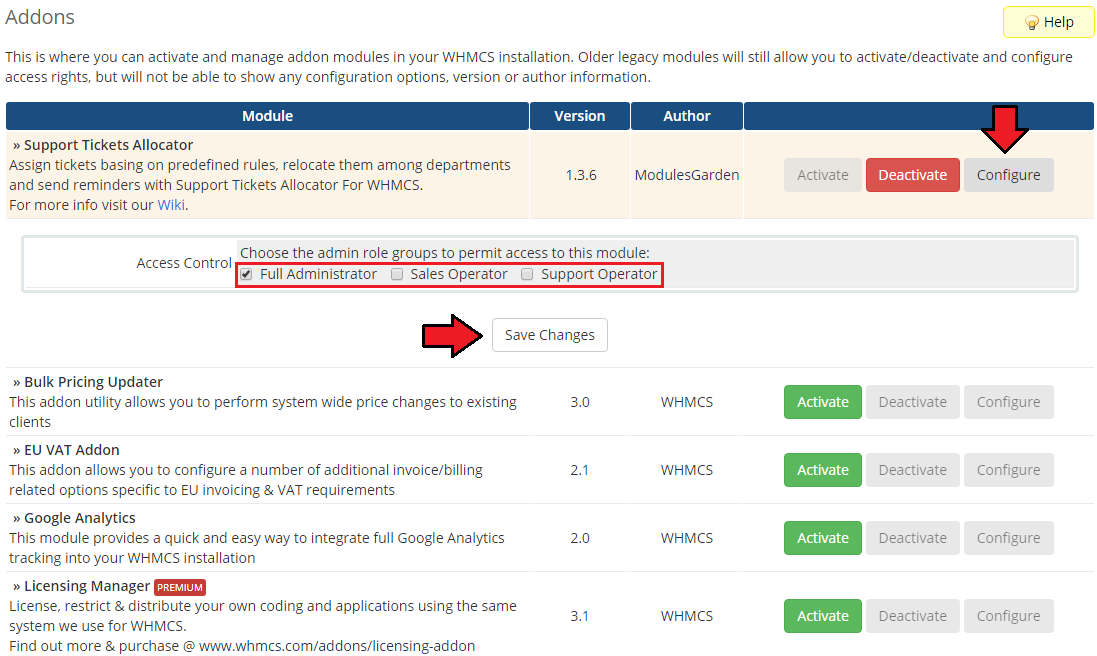Click the lightbulb icon in Help
The height and width of the screenshot is (656, 1097).
[1031, 23]
